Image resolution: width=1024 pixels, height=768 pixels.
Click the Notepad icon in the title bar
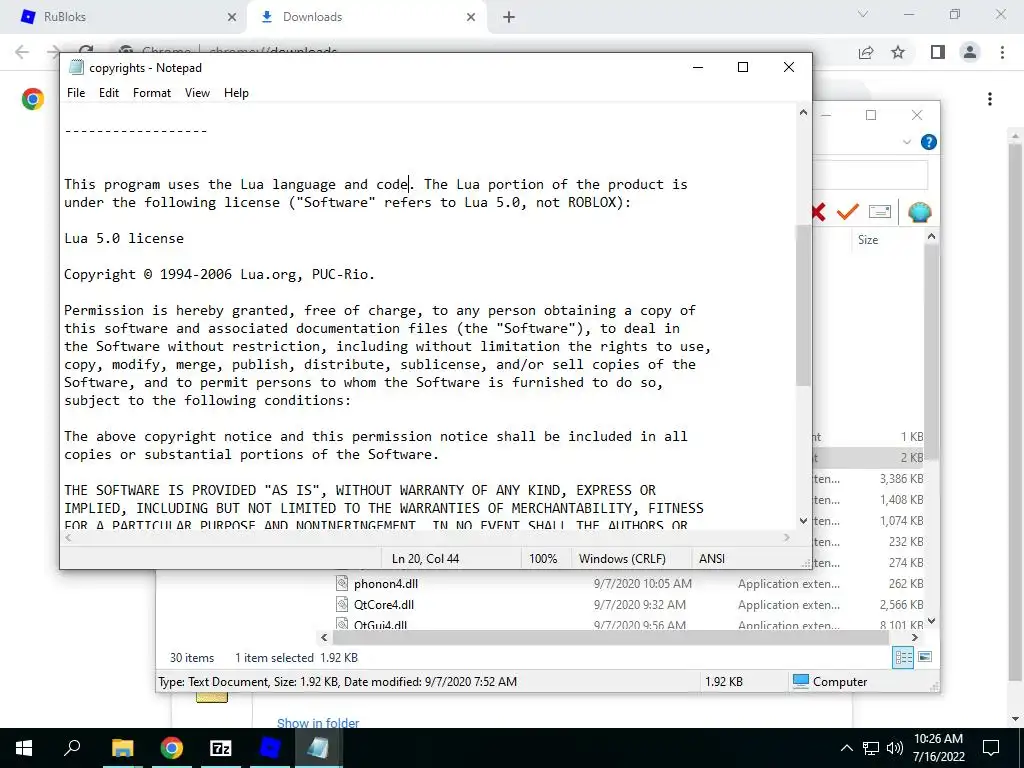tap(76, 67)
